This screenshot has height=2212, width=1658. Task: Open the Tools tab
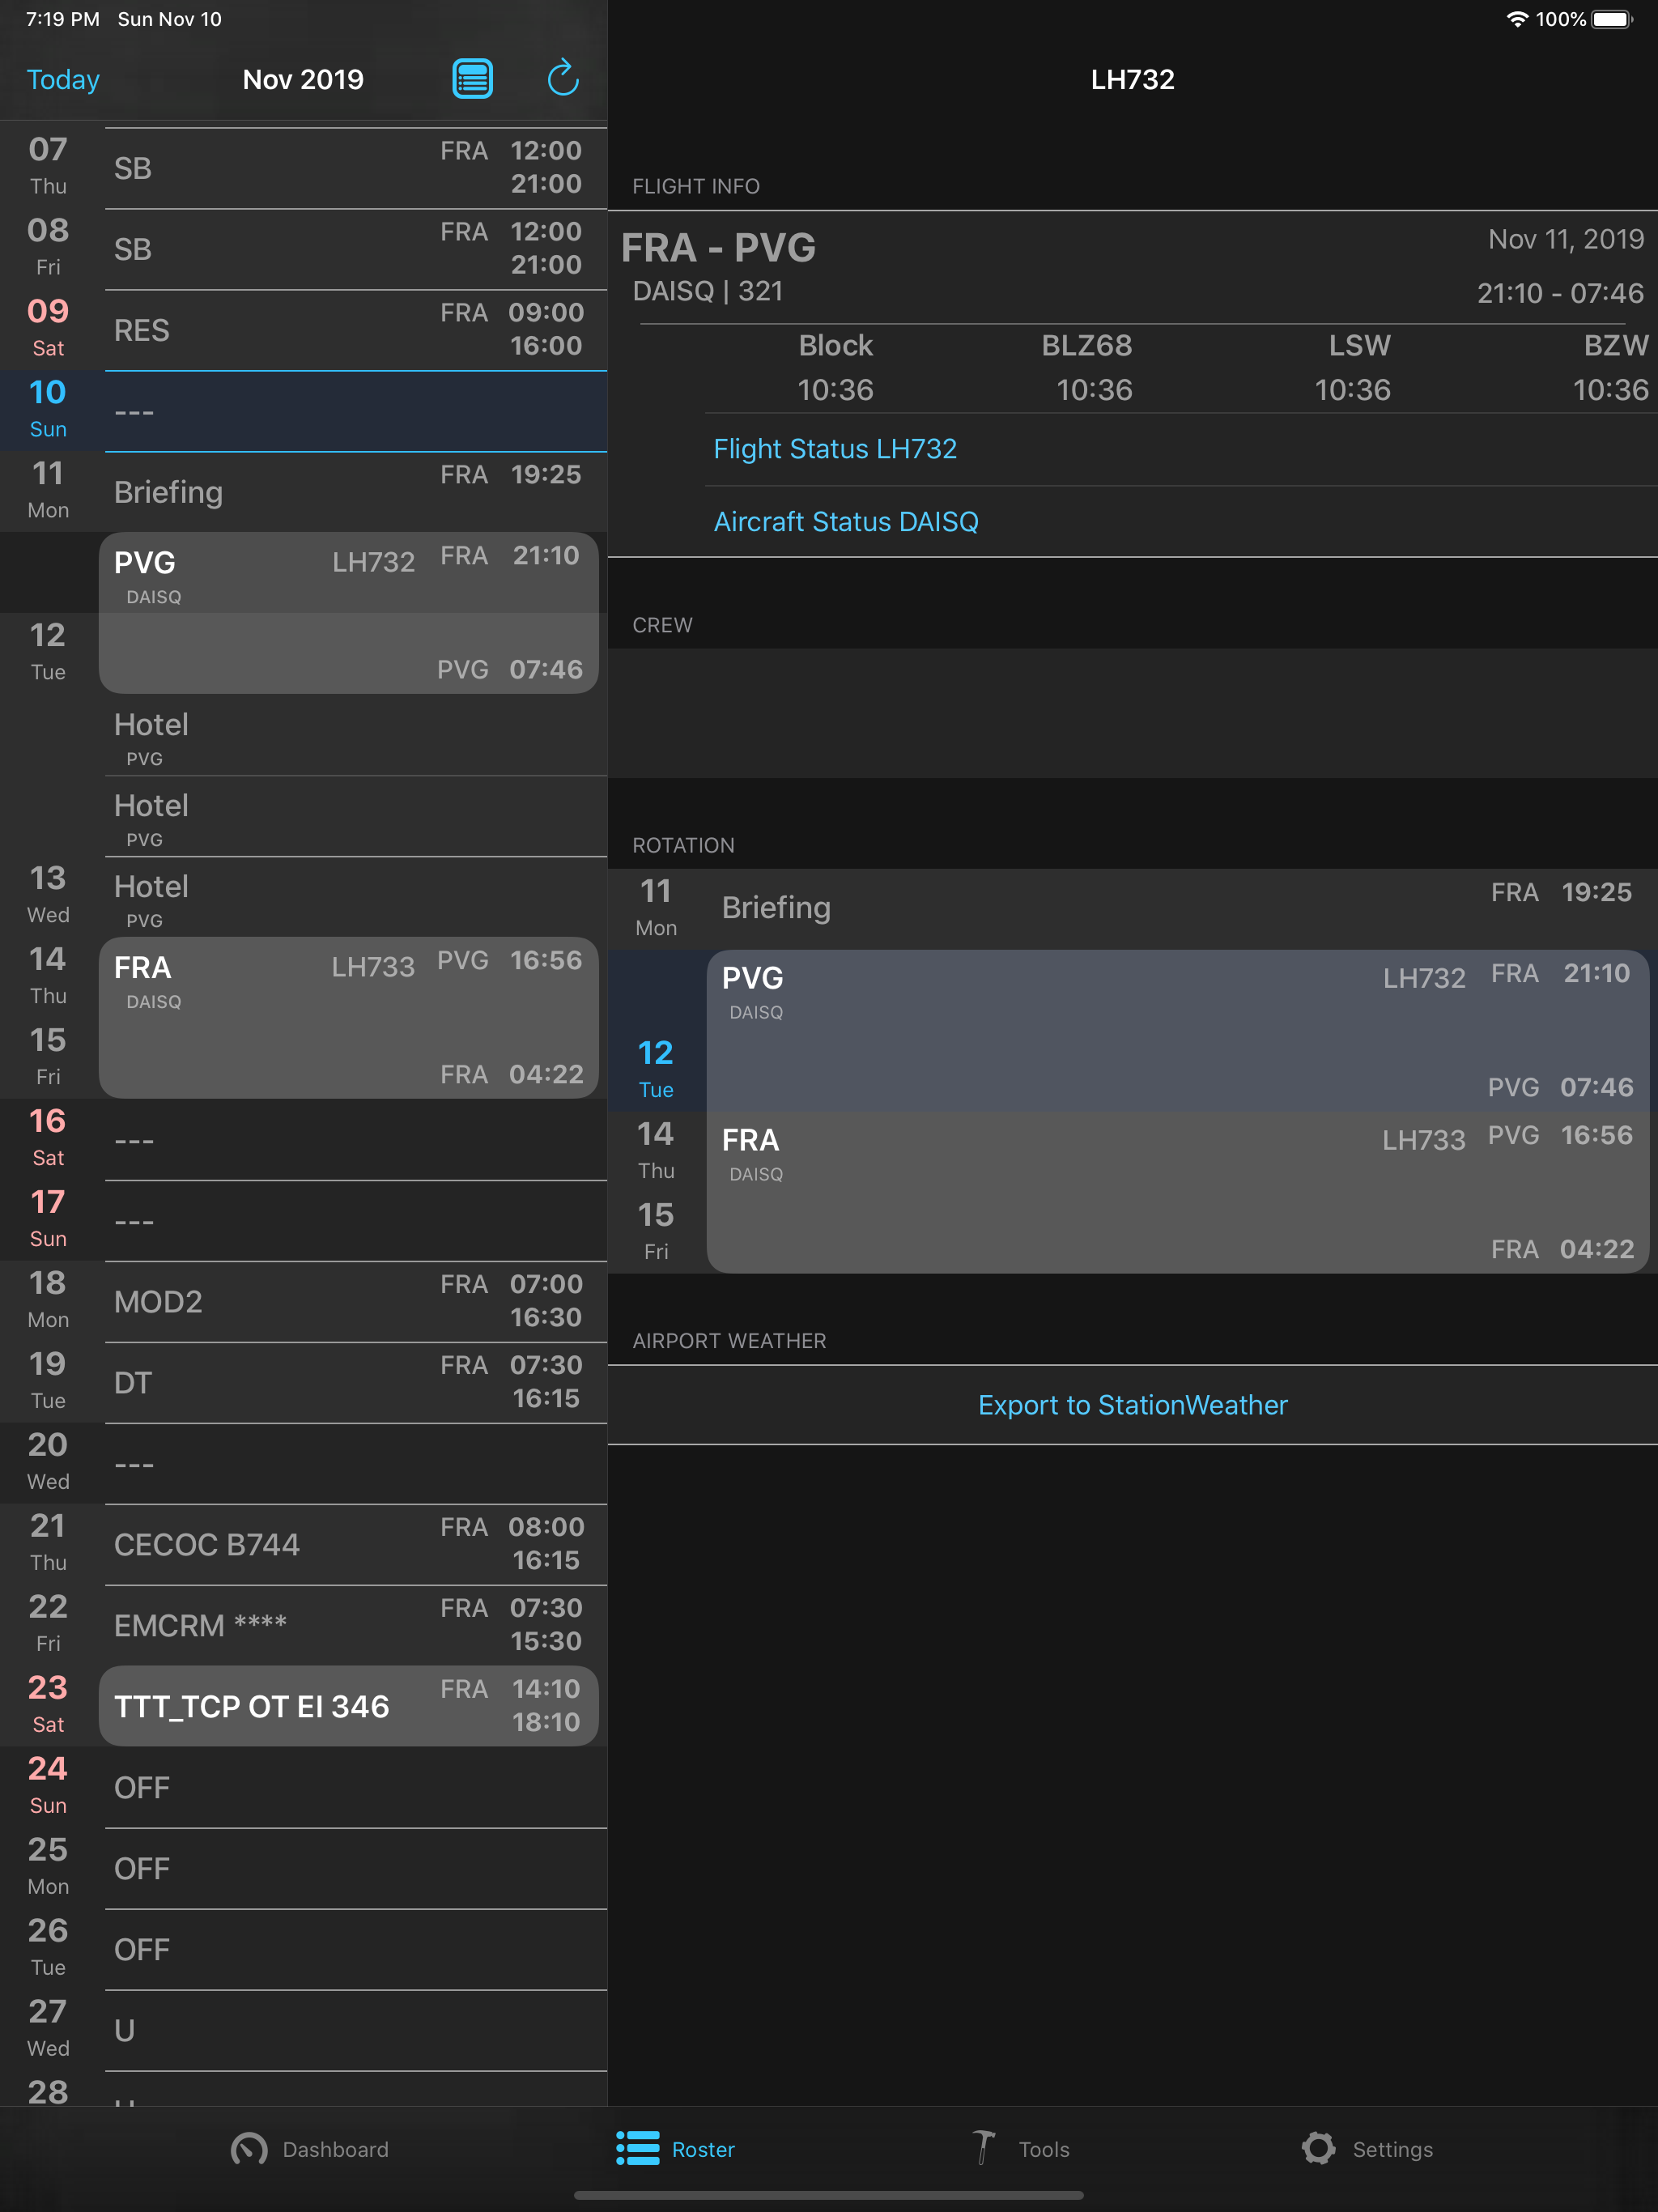(1021, 2149)
